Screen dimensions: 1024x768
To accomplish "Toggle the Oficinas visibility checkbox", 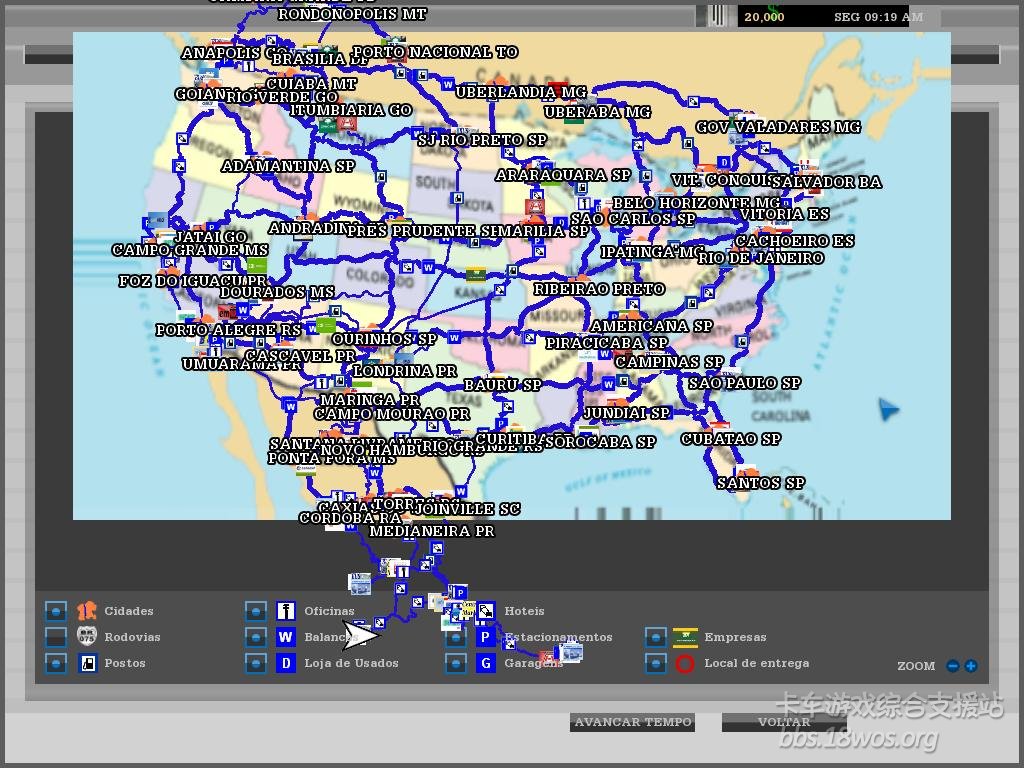I will click(x=256, y=611).
